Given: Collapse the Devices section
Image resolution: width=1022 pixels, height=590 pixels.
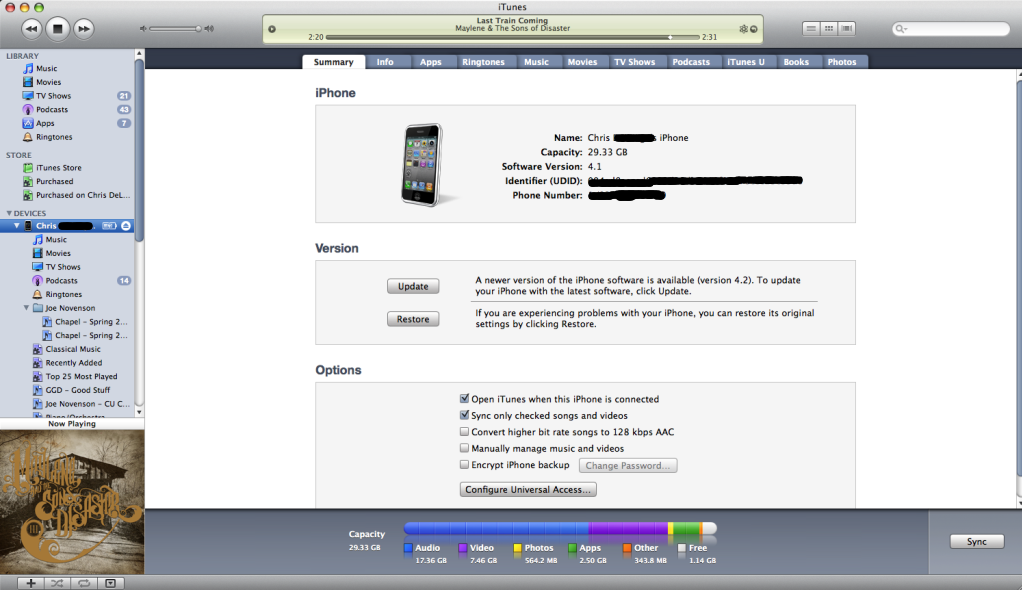Looking at the screenshot, I should 9,213.
